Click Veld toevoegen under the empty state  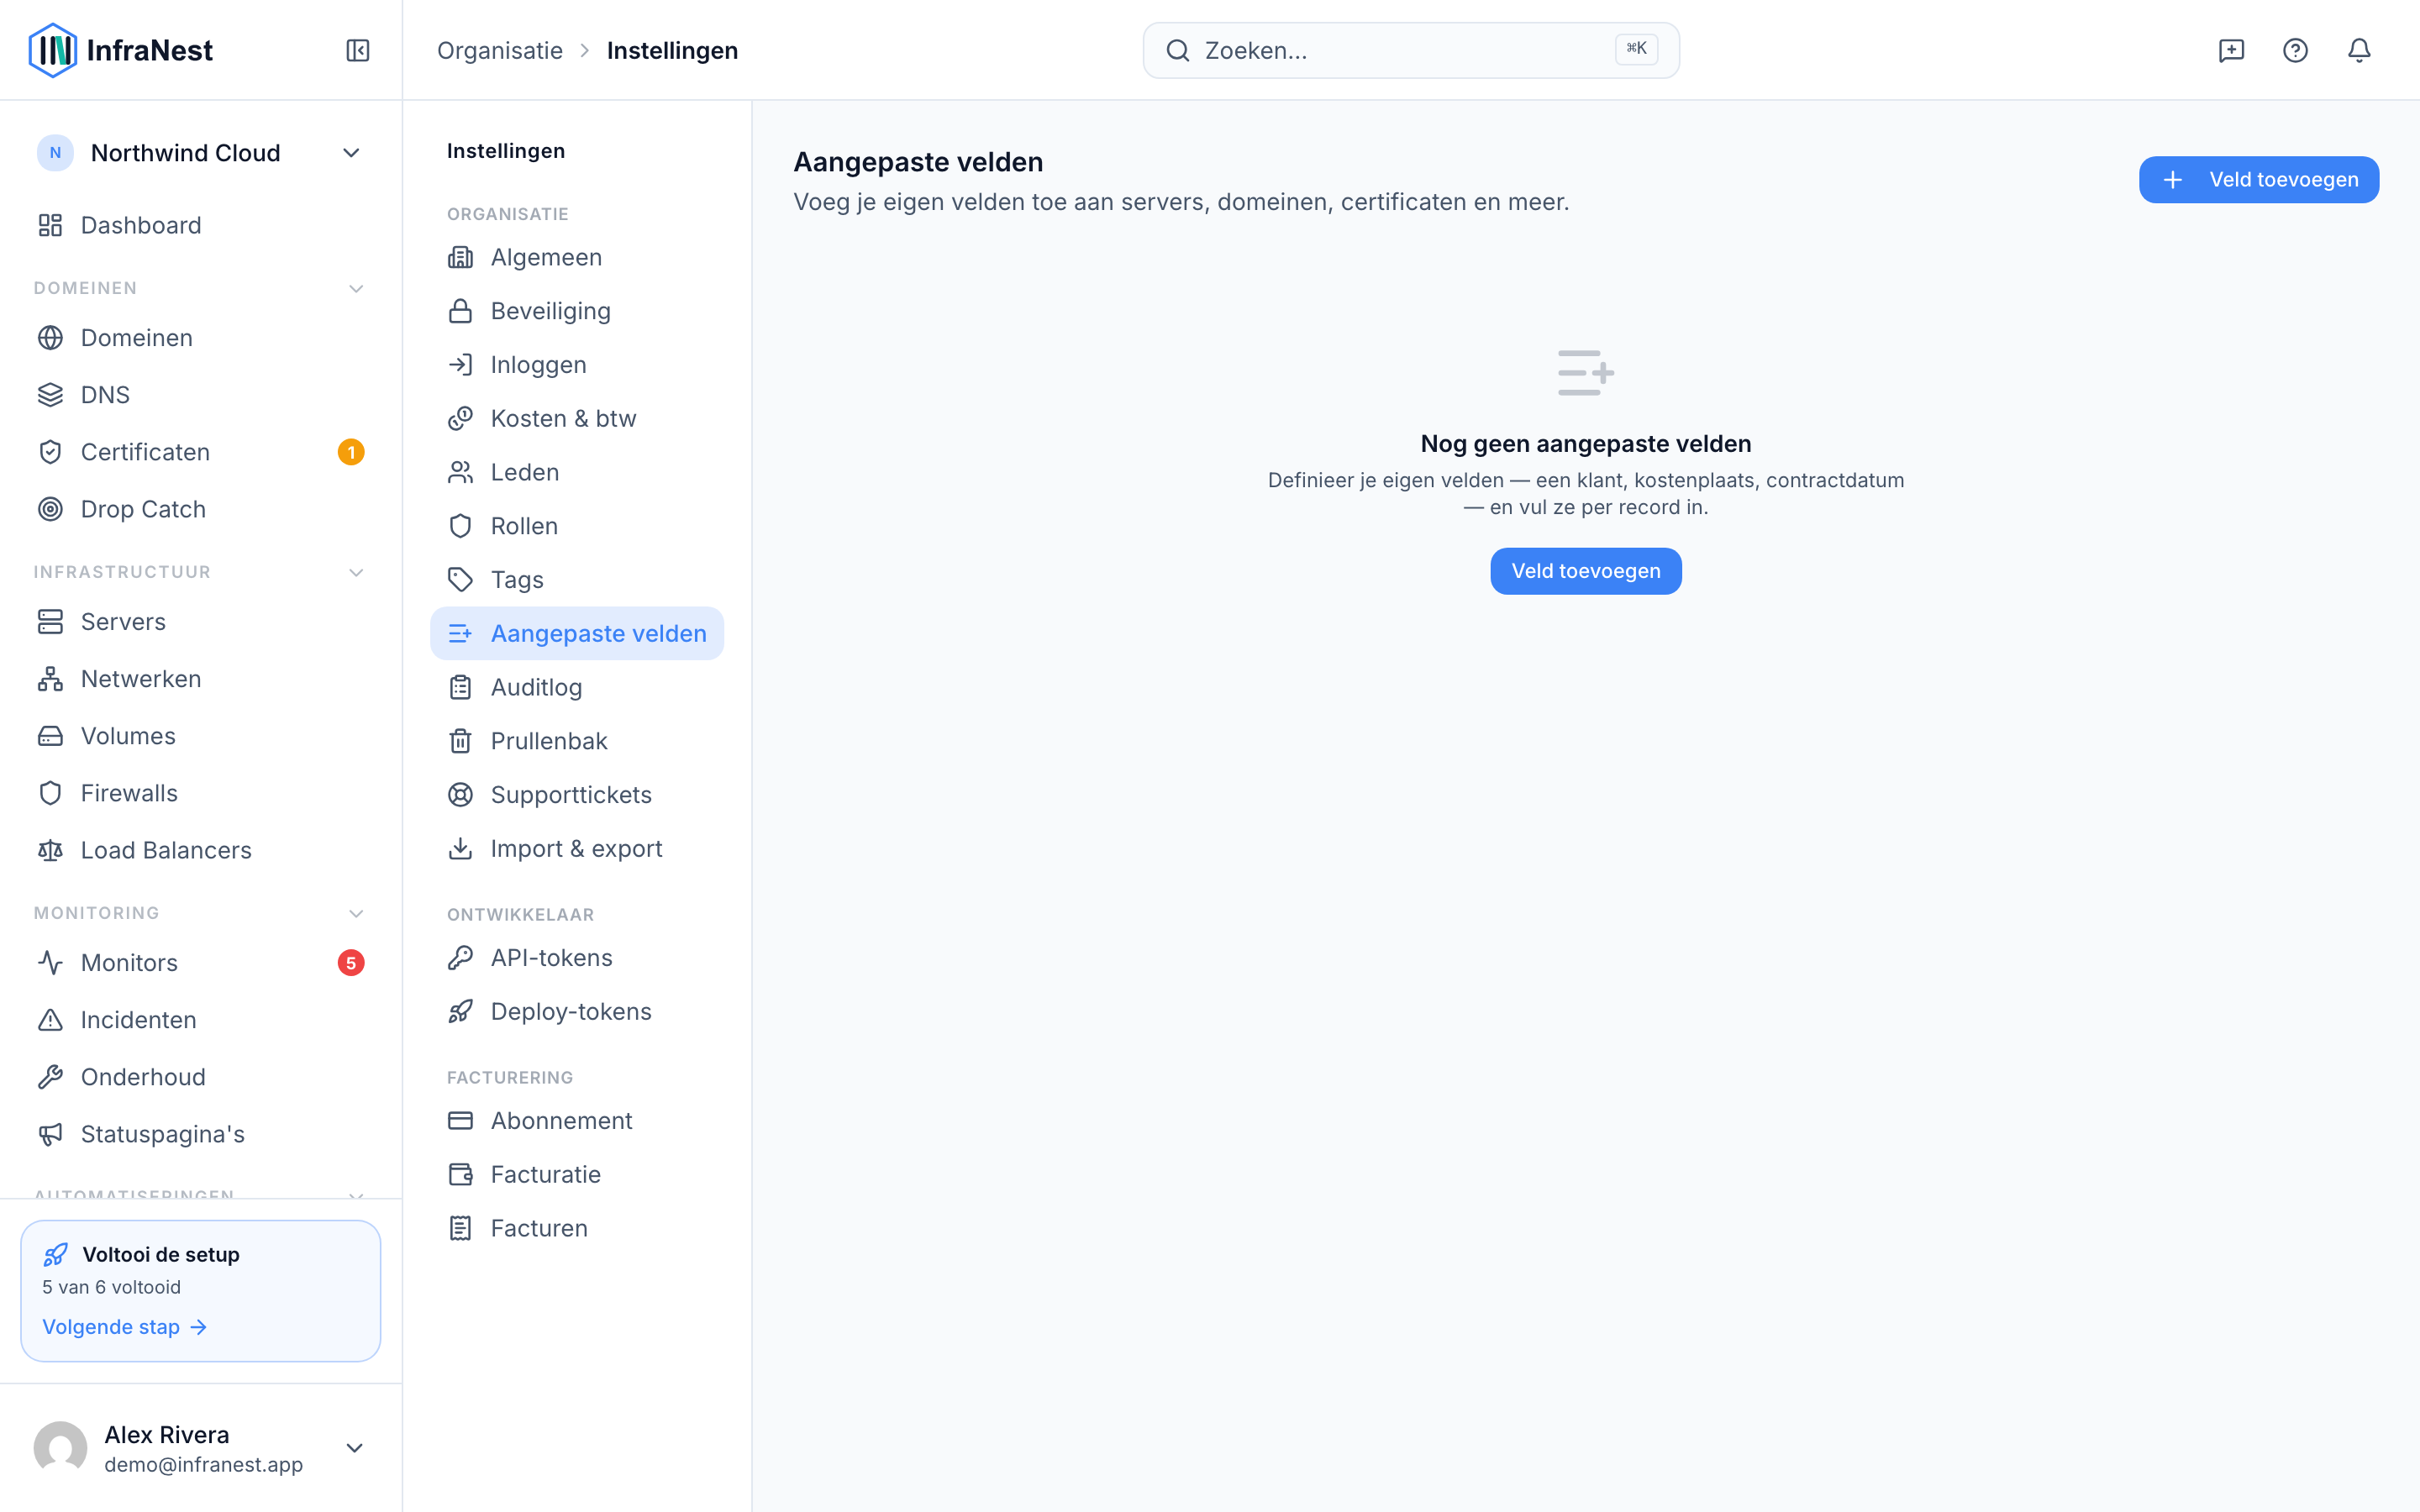coord(1586,571)
